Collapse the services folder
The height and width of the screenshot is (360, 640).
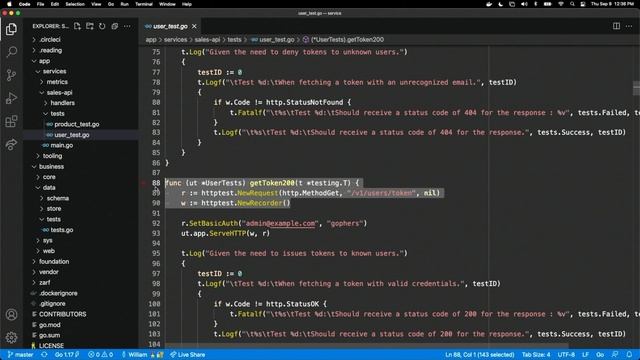pyautogui.click(x=54, y=71)
